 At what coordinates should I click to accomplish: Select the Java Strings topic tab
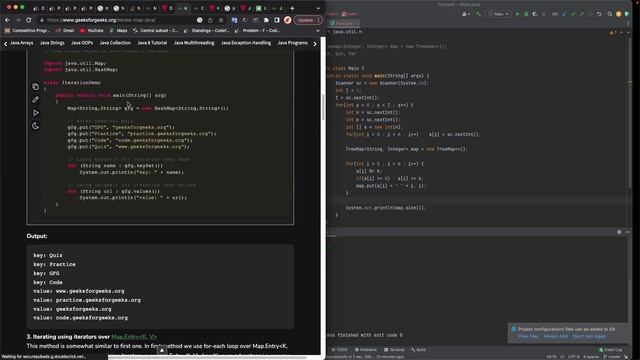pyautogui.click(x=52, y=43)
